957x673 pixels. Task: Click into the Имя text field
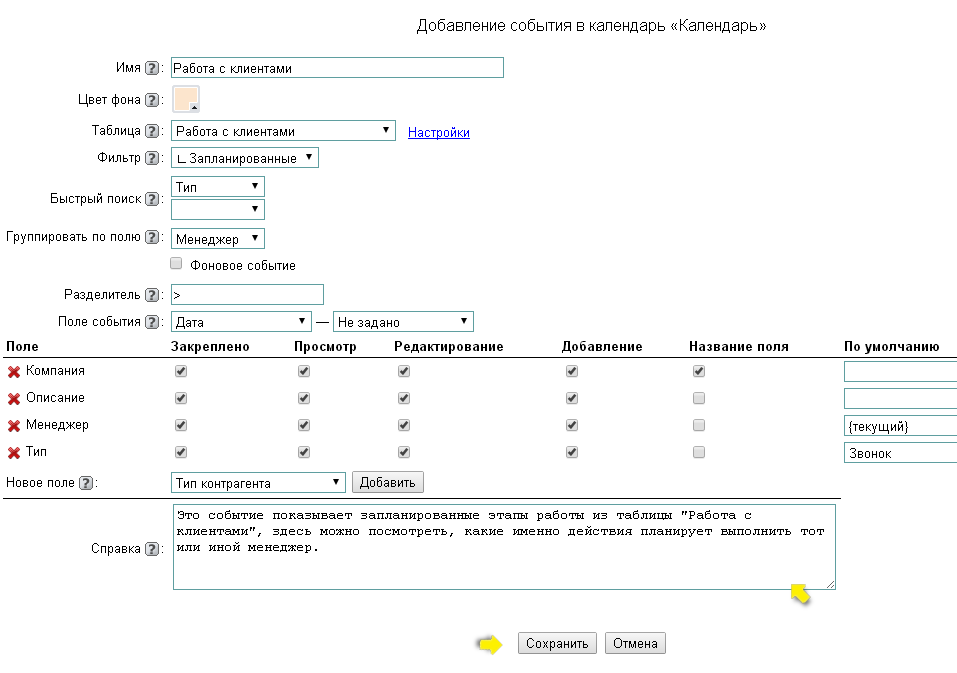coord(337,68)
